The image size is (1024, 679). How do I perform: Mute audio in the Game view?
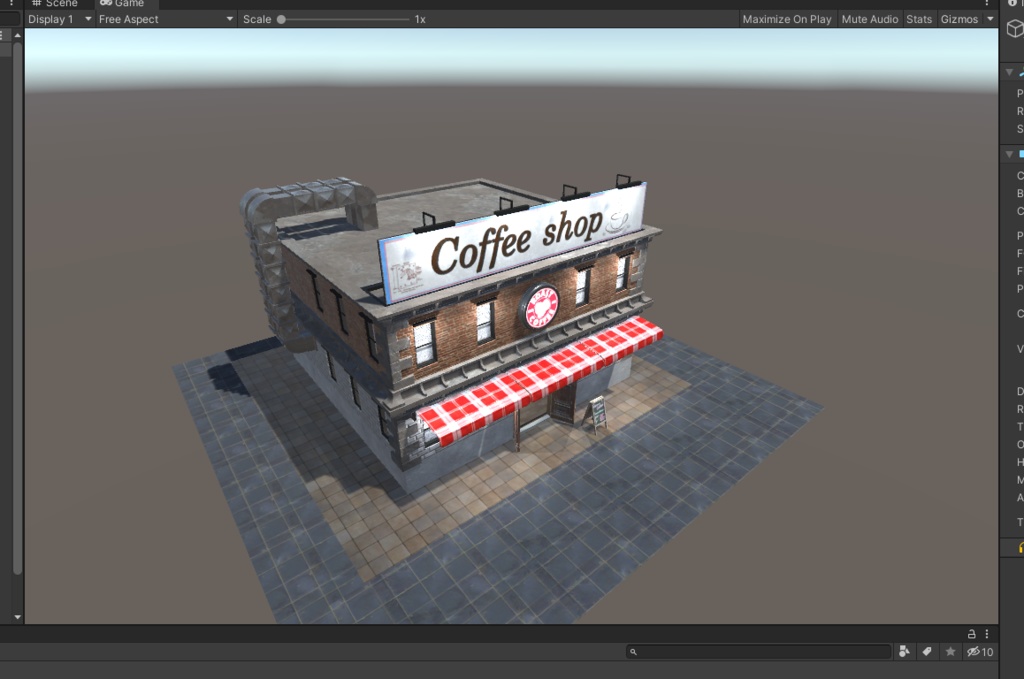point(869,18)
